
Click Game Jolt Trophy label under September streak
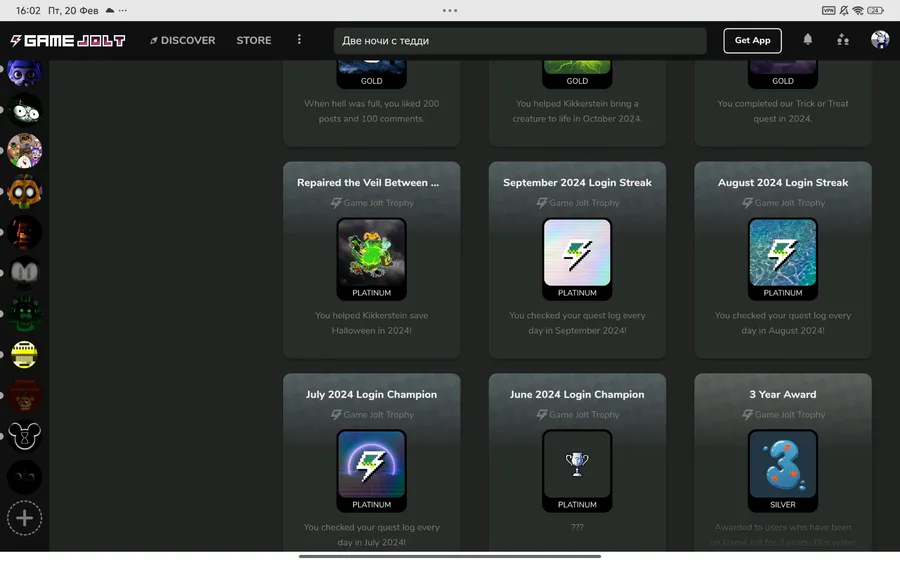click(577, 203)
